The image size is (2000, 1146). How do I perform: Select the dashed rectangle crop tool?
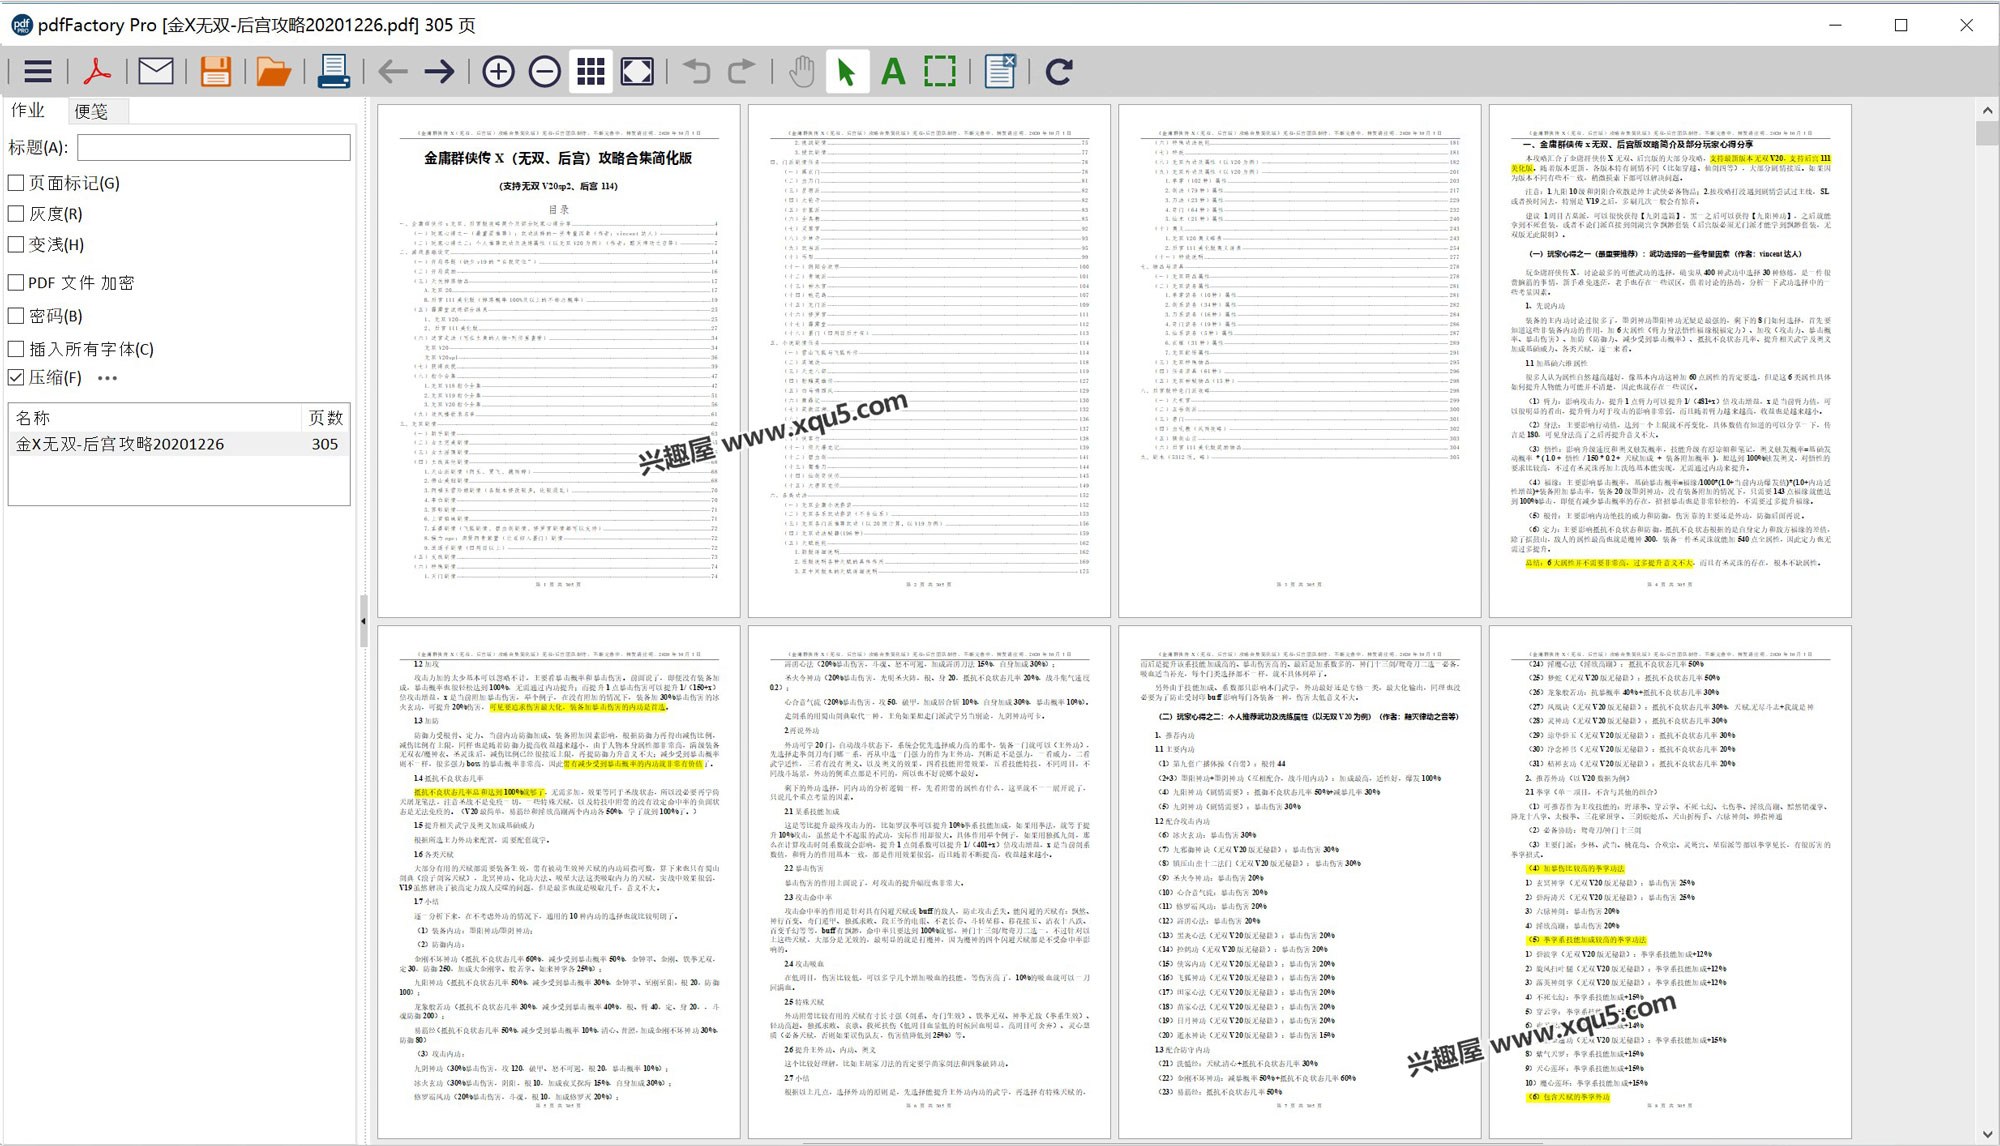tap(939, 71)
